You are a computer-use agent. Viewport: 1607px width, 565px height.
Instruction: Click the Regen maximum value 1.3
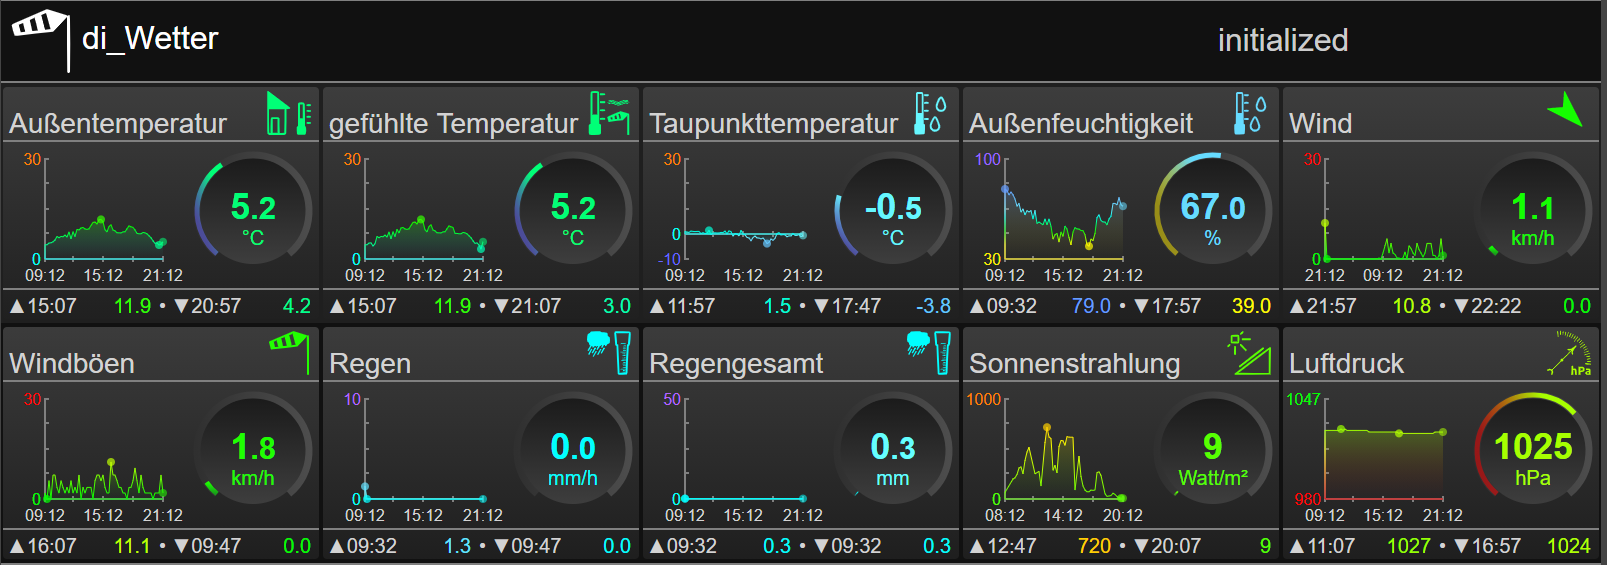click(457, 546)
